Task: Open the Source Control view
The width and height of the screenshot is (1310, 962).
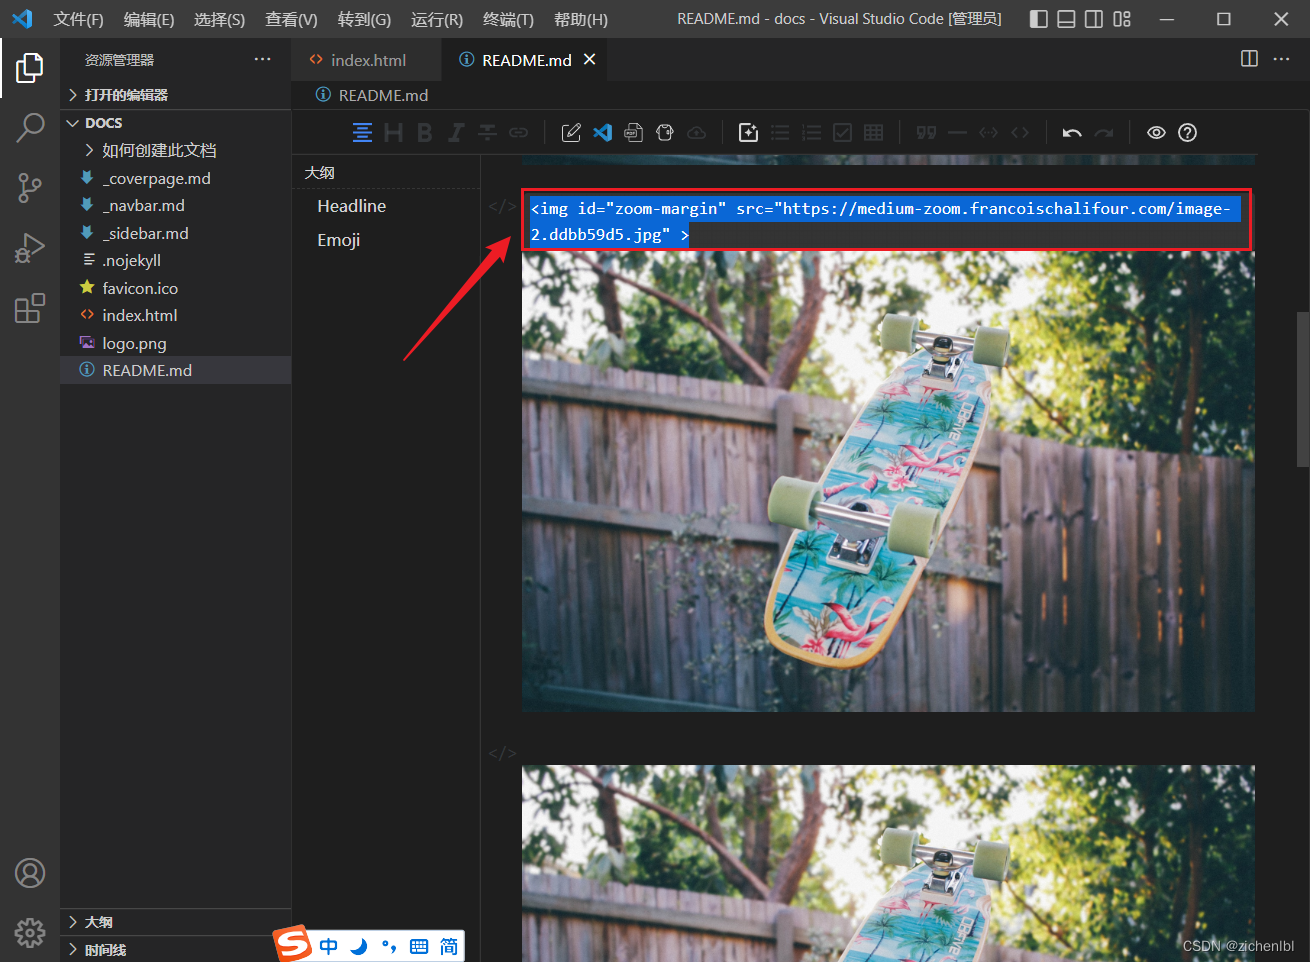Action: [30, 188]
